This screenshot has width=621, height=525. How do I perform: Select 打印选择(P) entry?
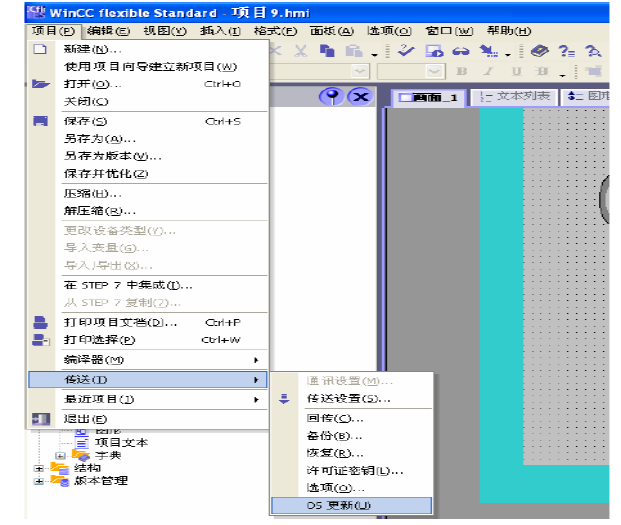[x=149, y=340]
